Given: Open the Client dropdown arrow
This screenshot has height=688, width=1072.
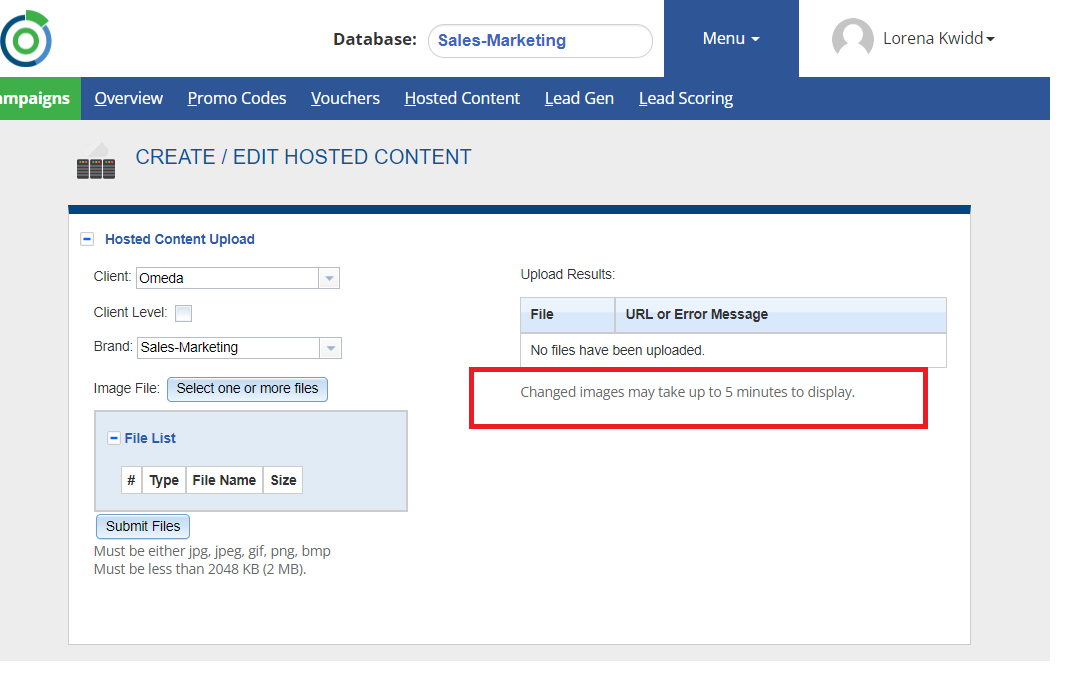Looking at the screenshot, I should 329,278.
